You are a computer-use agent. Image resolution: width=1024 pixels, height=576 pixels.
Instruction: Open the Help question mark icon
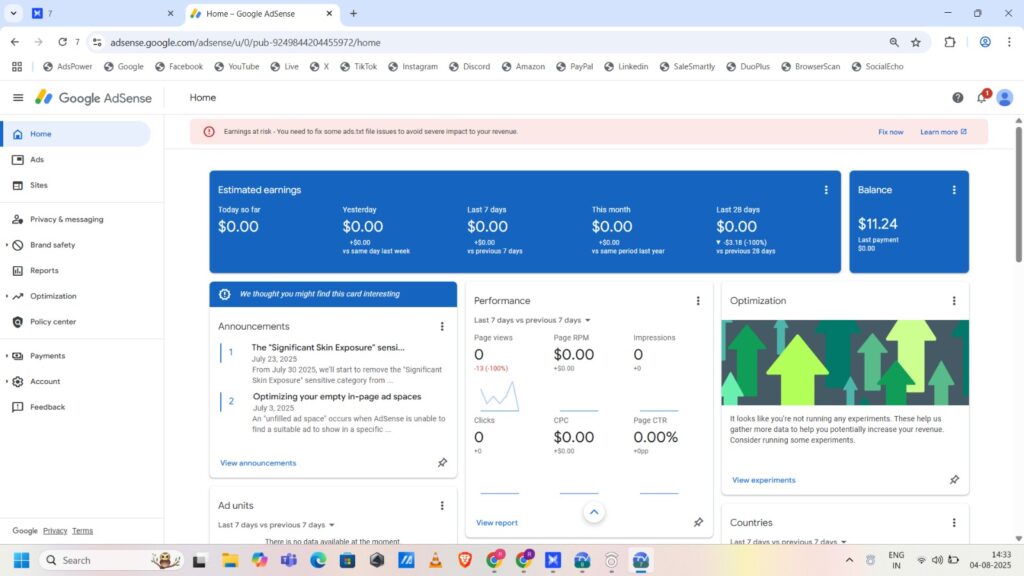(x=957, y=97)
